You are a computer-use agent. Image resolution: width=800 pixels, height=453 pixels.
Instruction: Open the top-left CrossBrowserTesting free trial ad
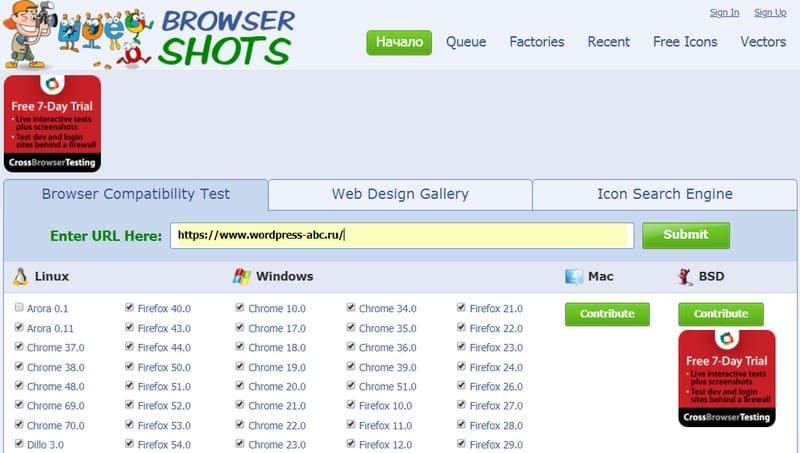52,124
